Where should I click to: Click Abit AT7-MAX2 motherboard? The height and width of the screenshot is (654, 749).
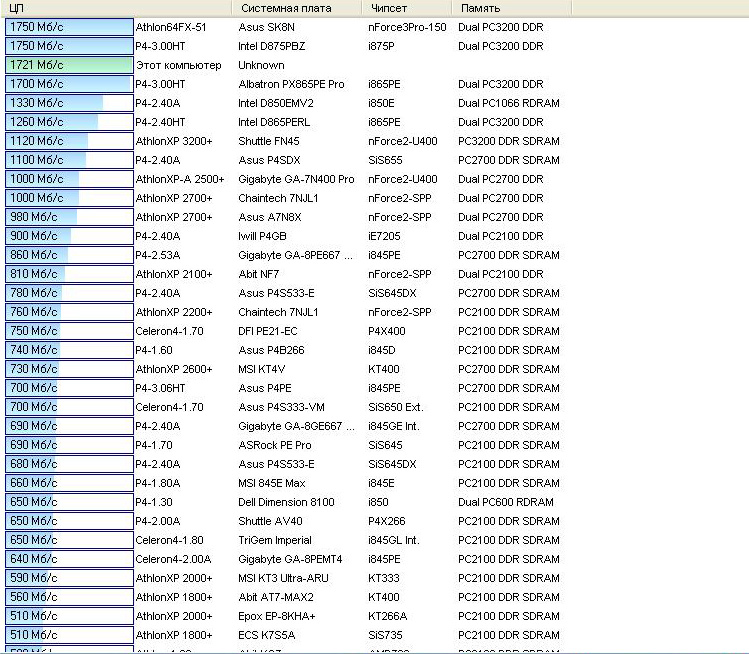tap(276, 597)
